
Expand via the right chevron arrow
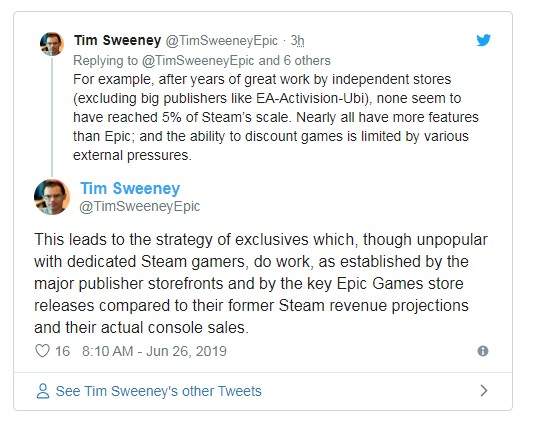pos(483,391)
